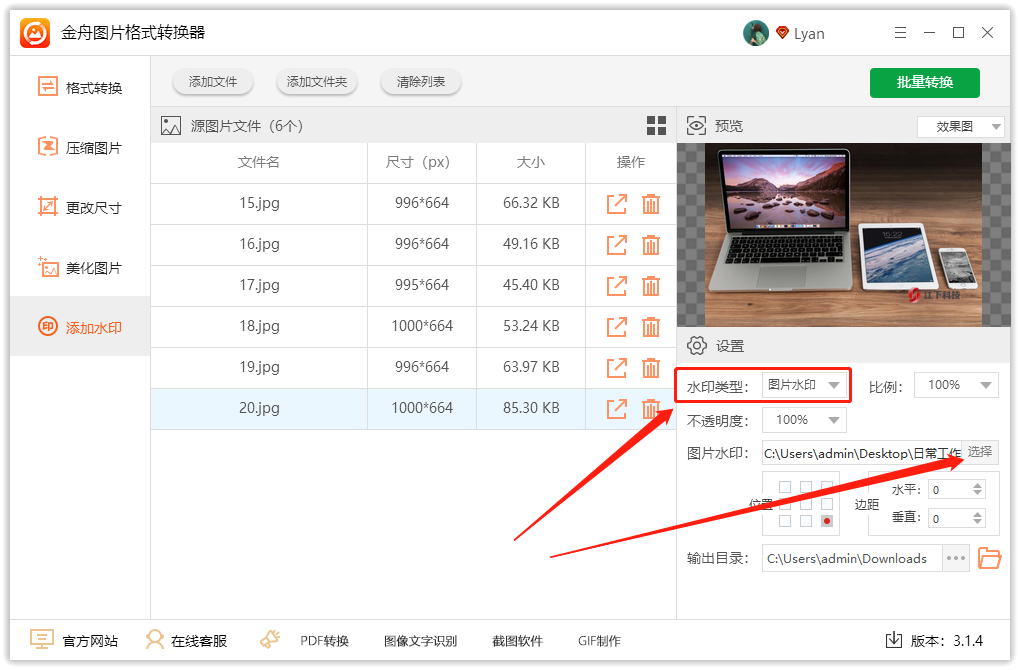Select top-left watermark position
1020x670 pixels.
pos(785,487)
